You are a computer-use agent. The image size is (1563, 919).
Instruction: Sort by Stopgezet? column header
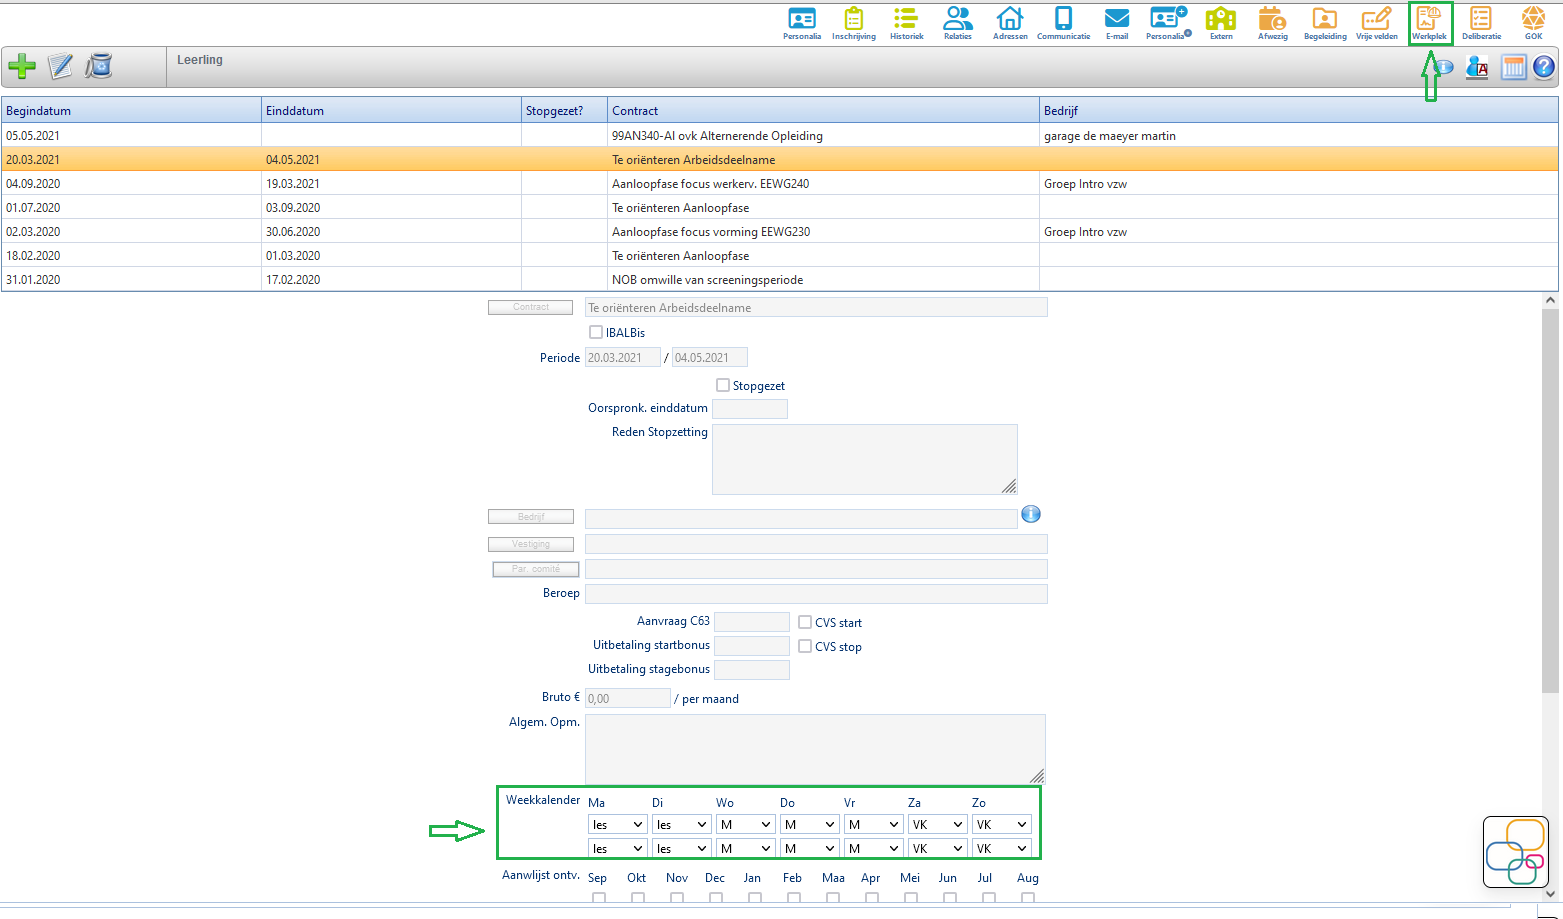click(x=565, y=110)
